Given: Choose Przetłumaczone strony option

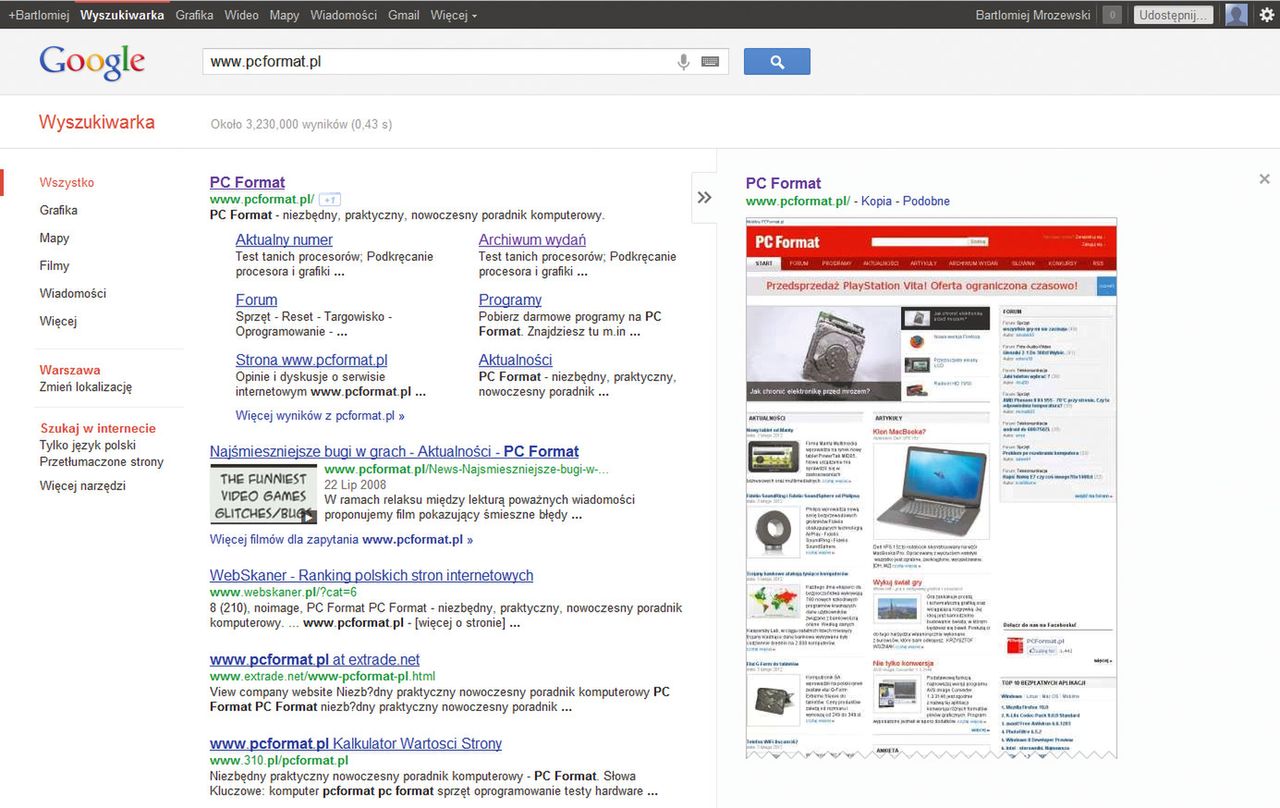Looking at the screenshot, I should [x=101, y=462].
